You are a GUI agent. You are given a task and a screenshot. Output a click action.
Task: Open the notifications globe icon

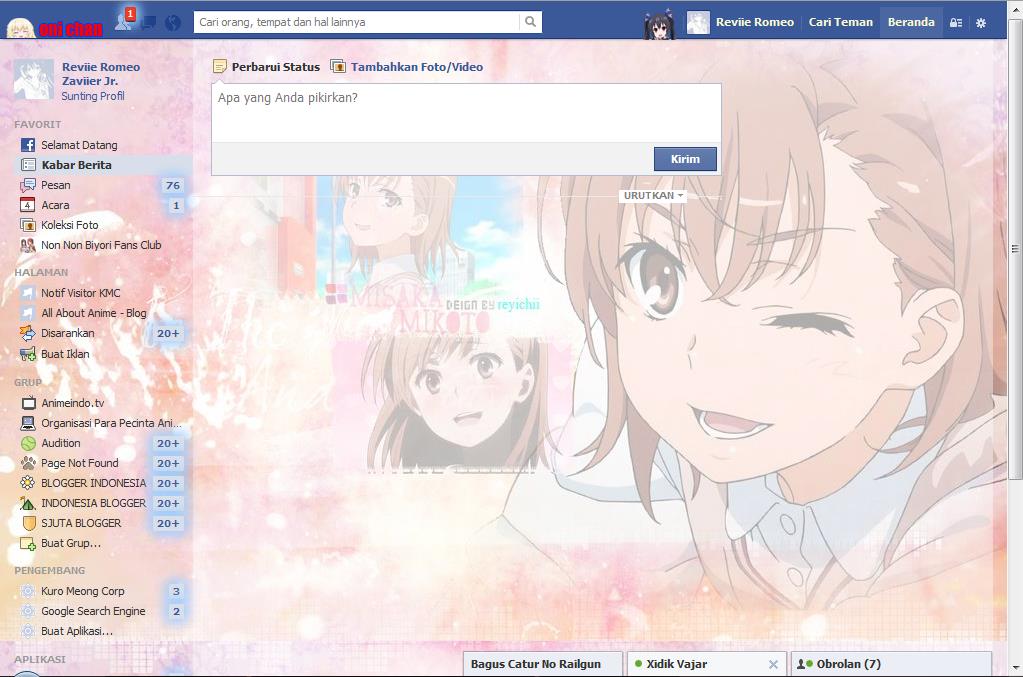point(173,23)
